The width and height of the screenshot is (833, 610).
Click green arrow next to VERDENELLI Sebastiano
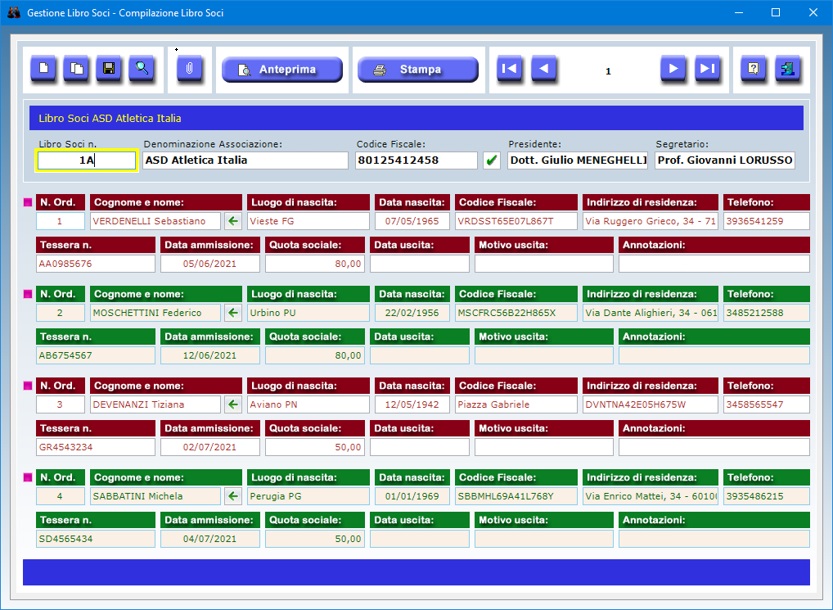click(x=233, y=221)
